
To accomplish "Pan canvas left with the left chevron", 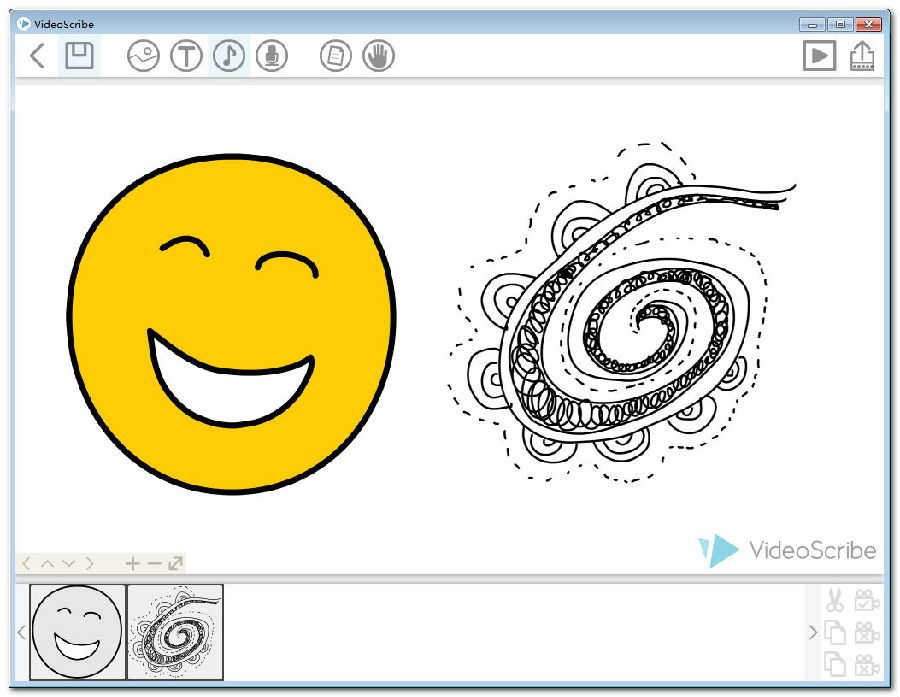I will pos(26,563).
